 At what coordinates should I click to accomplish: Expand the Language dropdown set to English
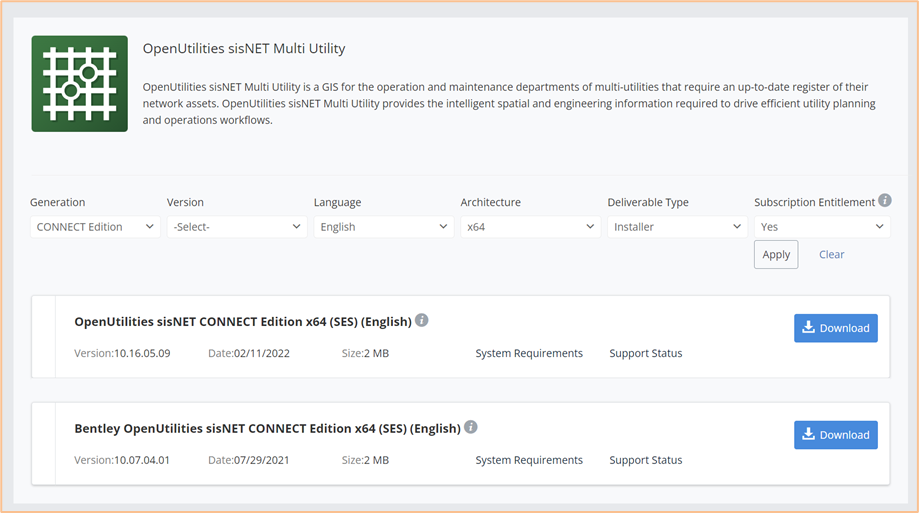(384, 227)
